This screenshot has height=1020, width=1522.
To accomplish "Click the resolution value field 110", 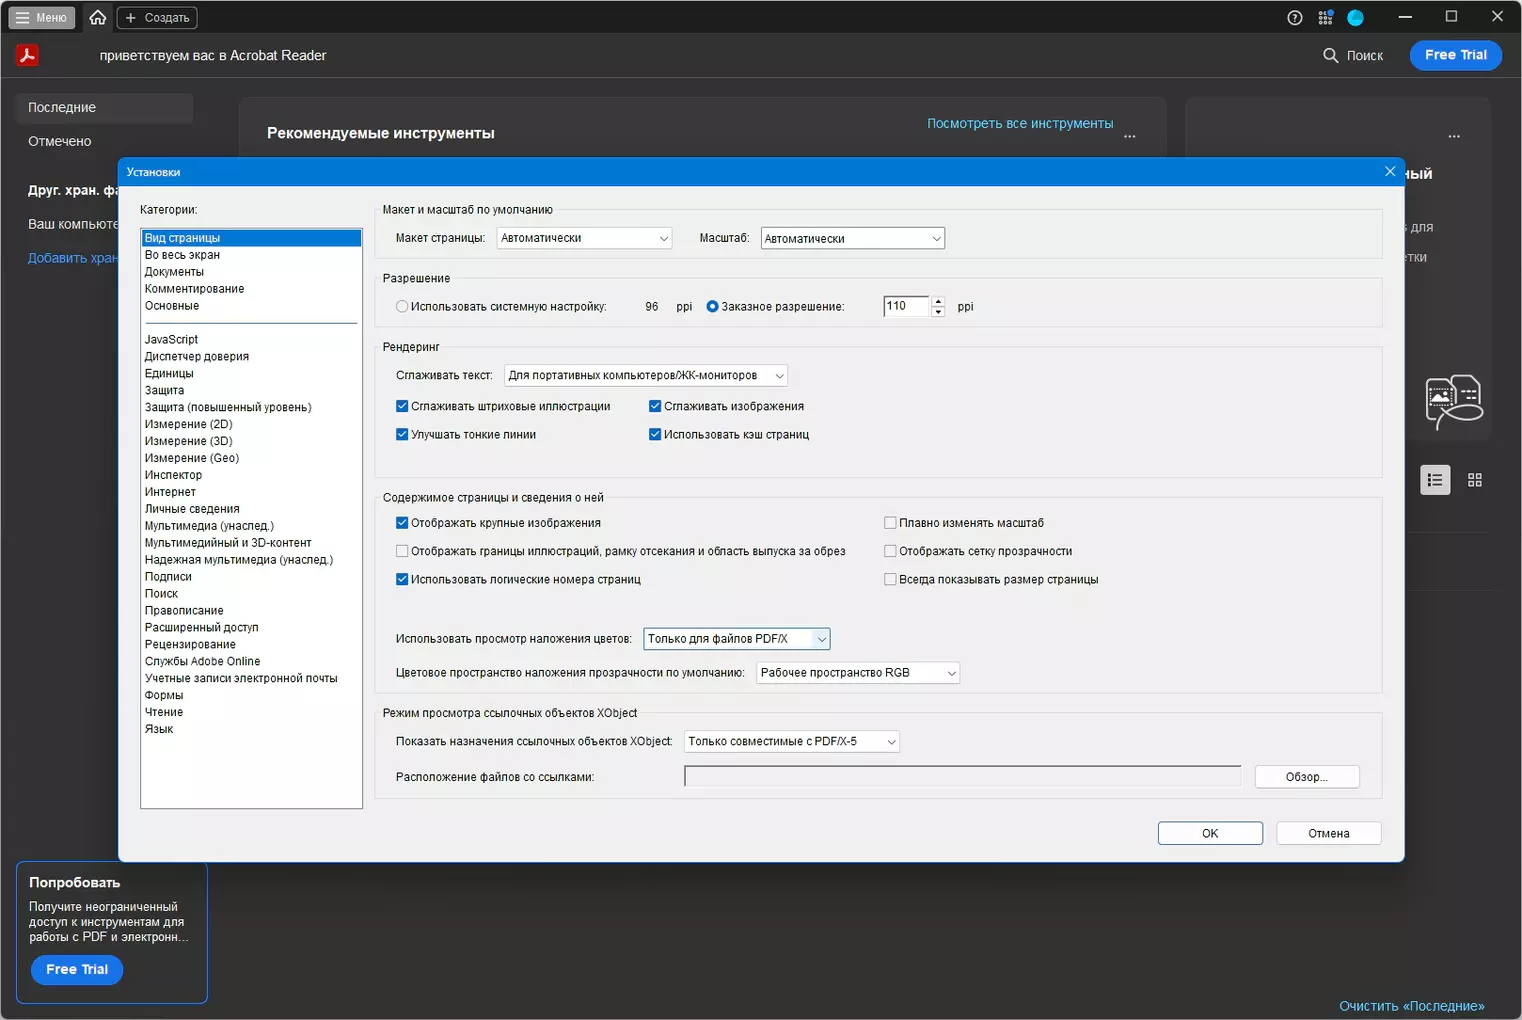I will pyautogui.click(x=907, y=306).
